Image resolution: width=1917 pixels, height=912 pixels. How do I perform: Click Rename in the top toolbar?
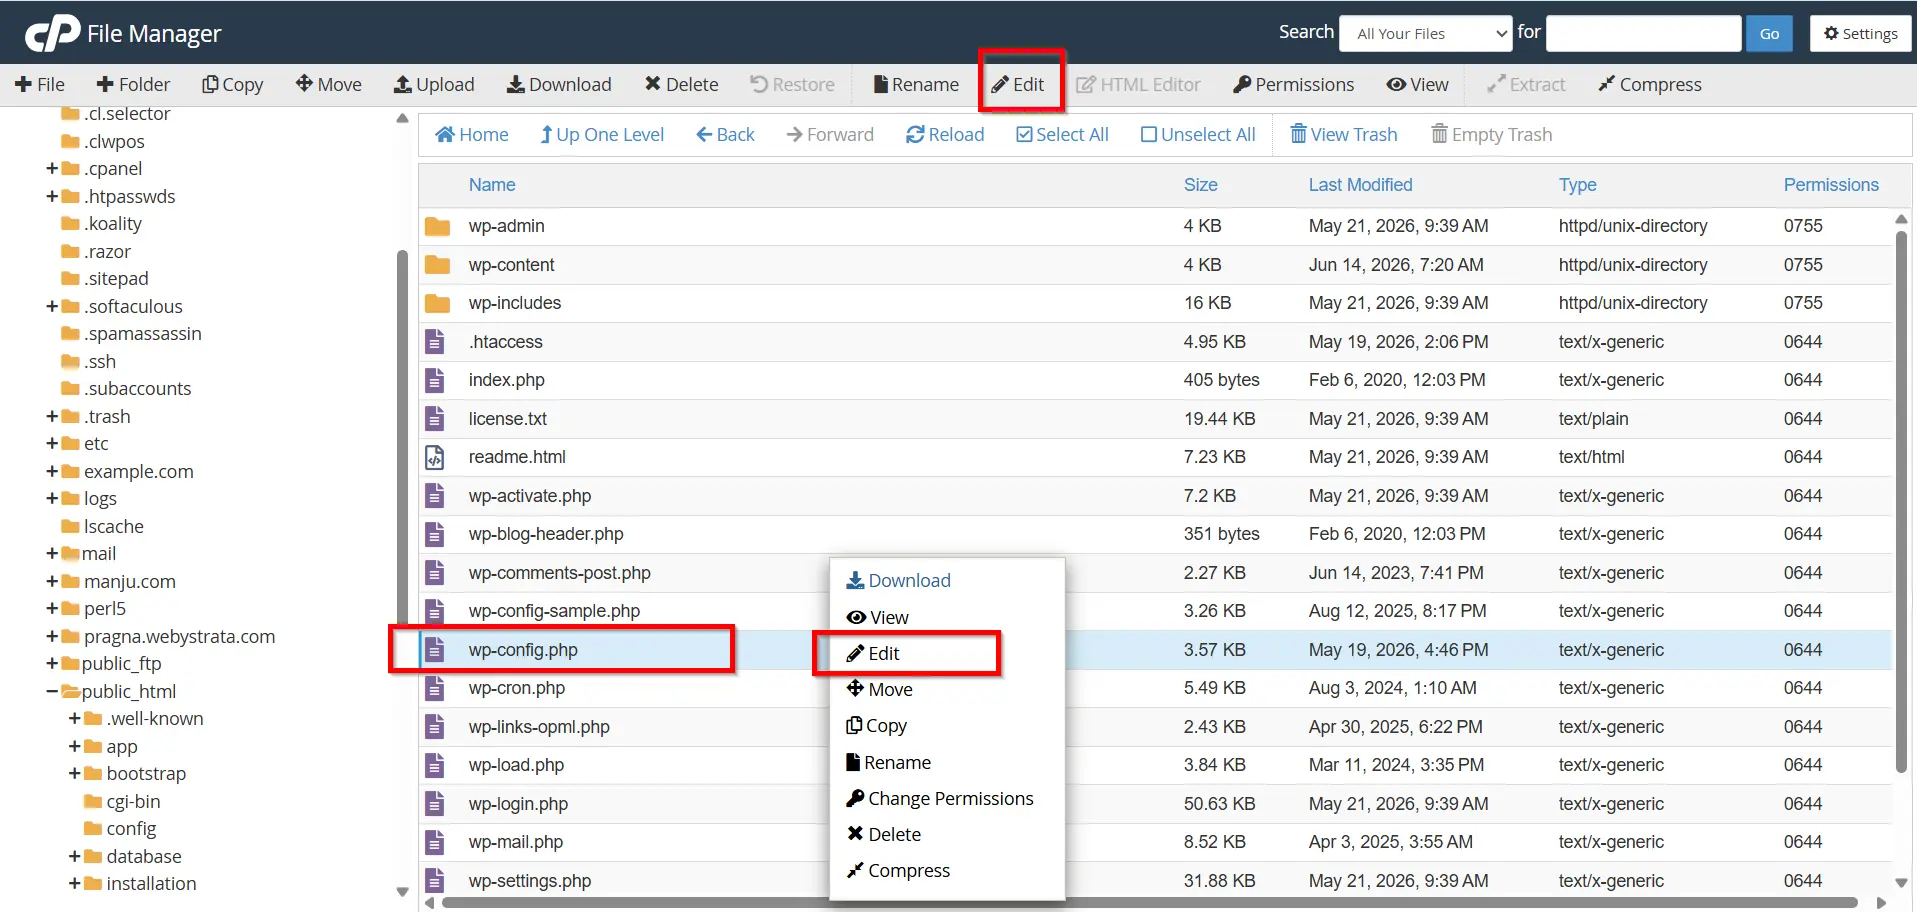pos(916,85)
